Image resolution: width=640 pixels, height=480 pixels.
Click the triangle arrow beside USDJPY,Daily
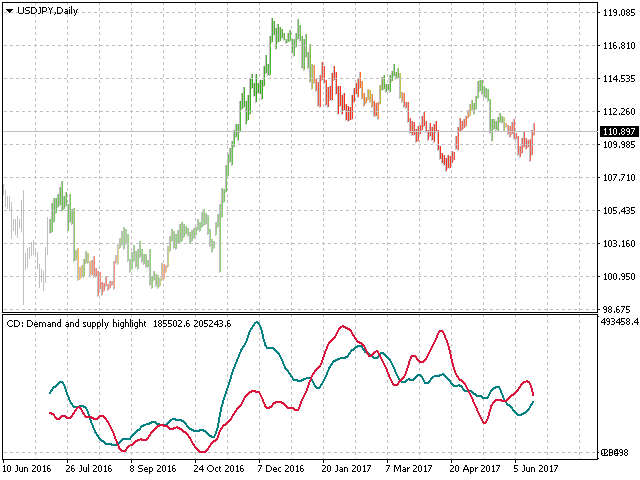[9, 10]
